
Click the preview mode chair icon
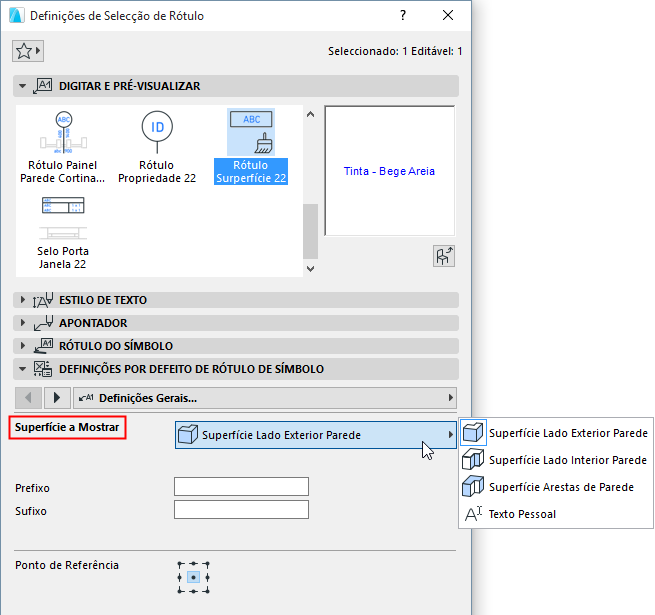click(444, 256)
